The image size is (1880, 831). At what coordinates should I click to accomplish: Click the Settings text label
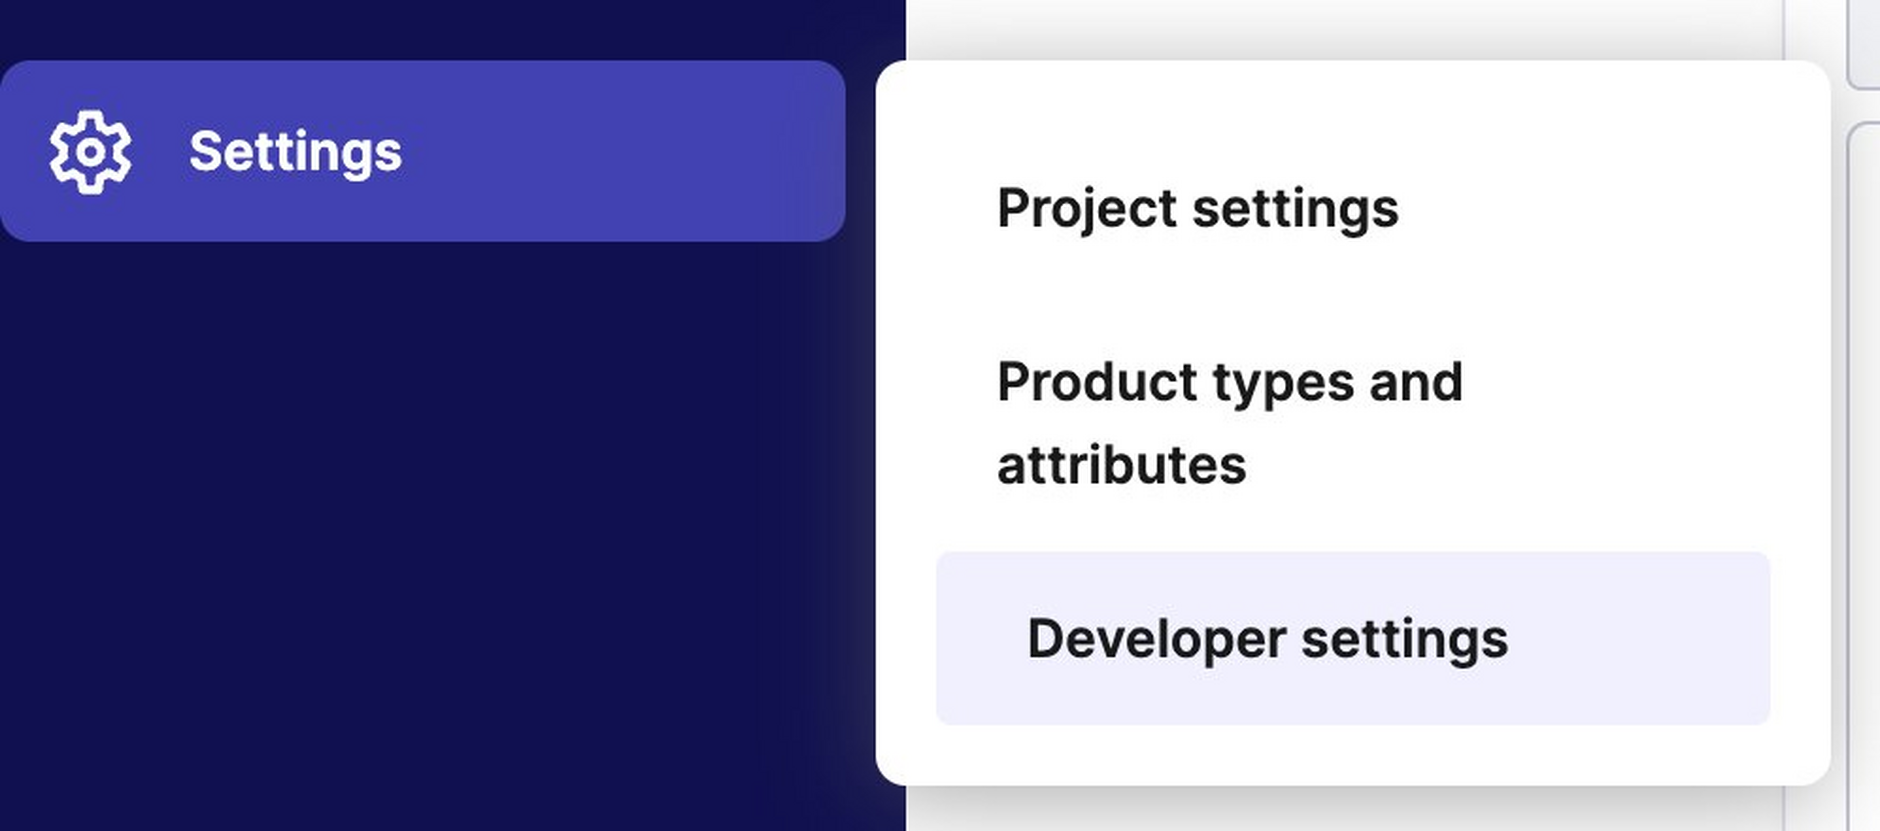click(x=295, y=152)
